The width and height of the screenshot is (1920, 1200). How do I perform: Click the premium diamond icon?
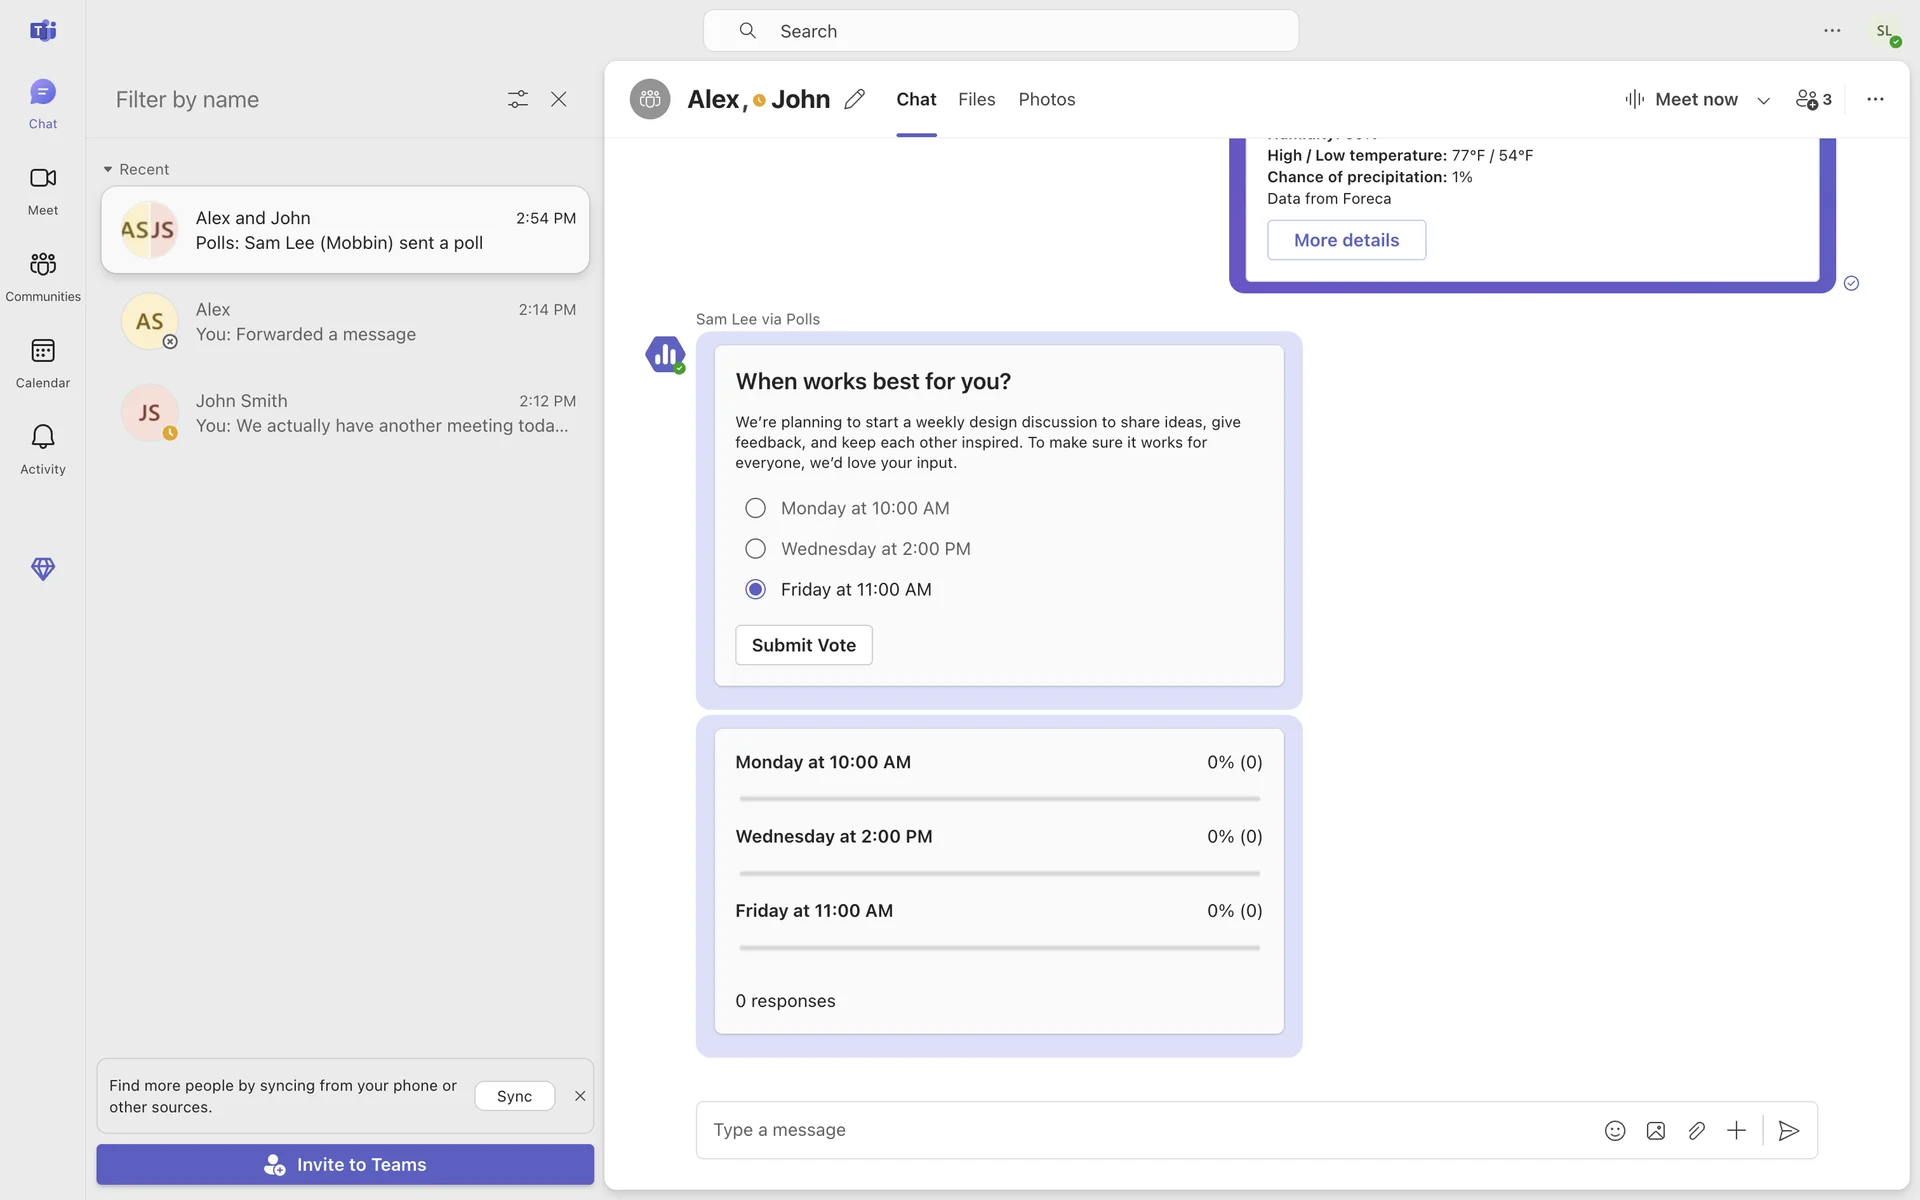pos(42,569)
